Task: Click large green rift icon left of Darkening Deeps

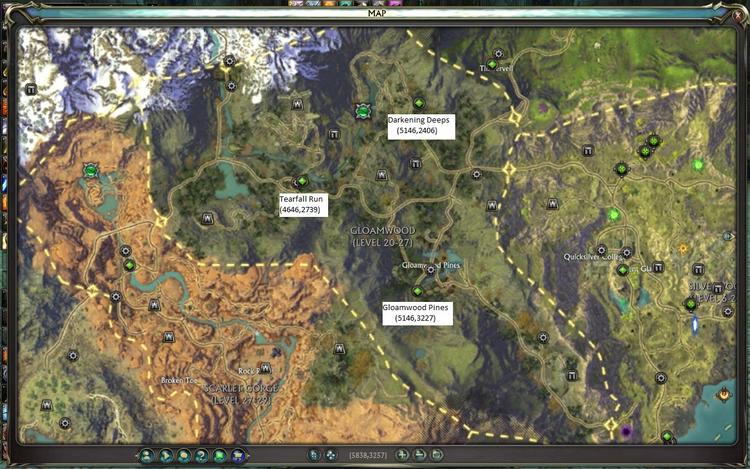Action: click(x=364, y=111)
